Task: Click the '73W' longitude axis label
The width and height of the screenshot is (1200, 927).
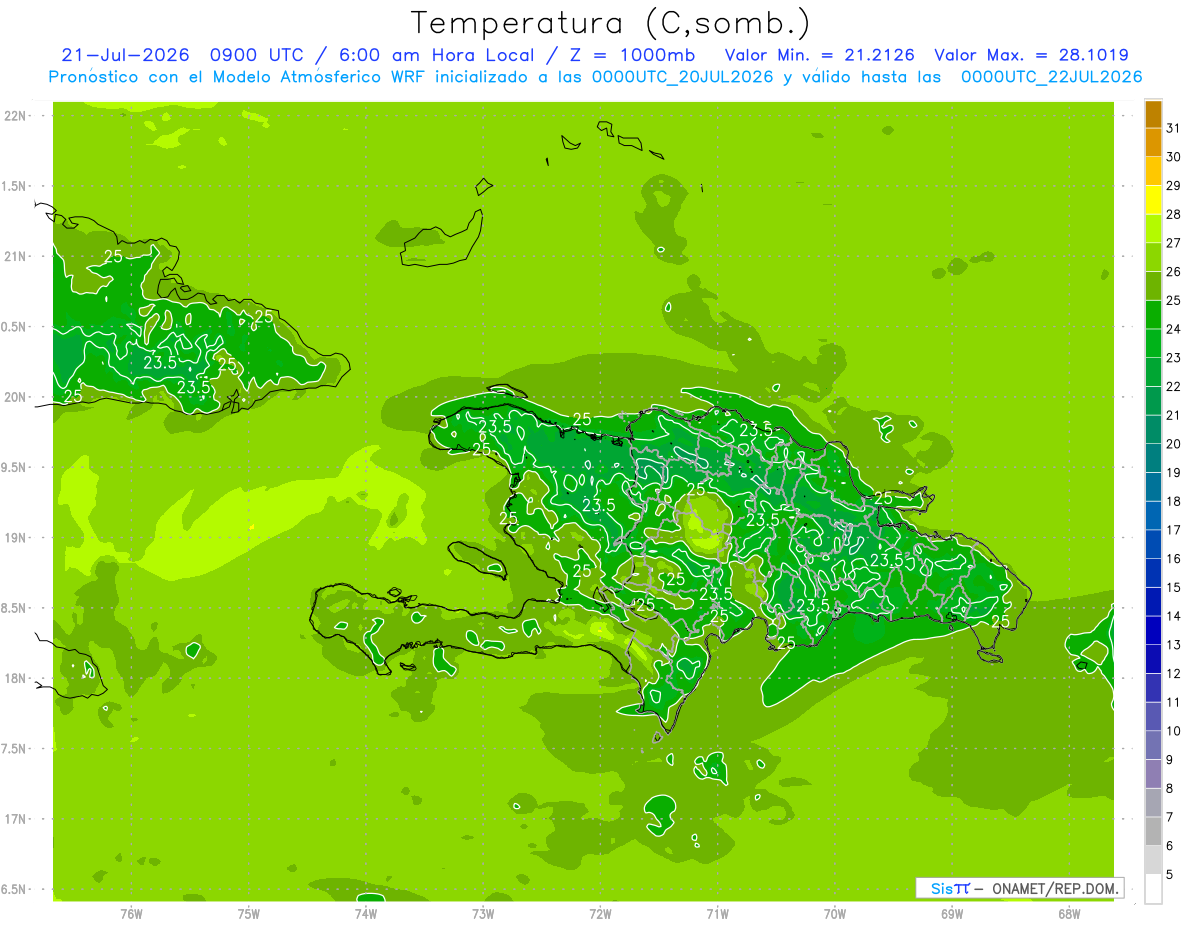Action: 483,913
